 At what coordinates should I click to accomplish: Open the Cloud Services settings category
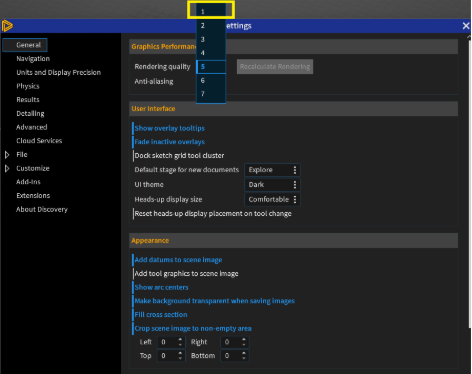click(39, 141)
